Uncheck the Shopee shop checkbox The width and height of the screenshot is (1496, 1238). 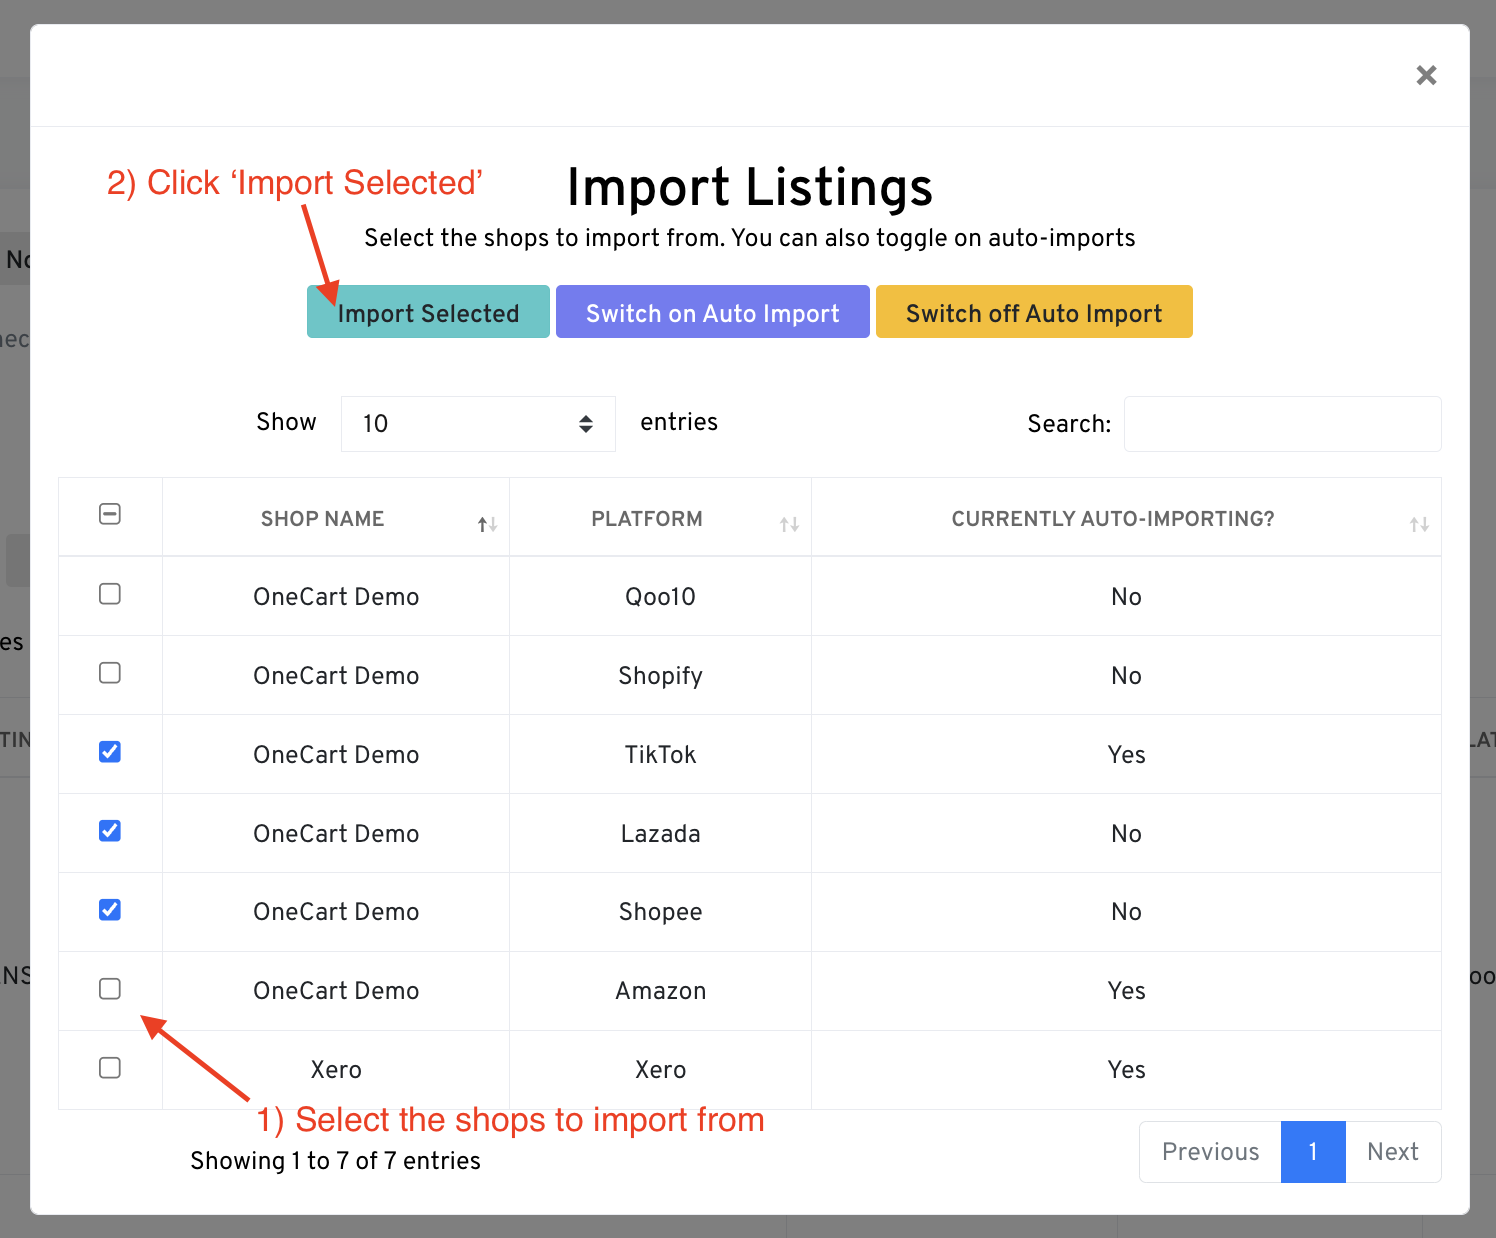point(110,910)
